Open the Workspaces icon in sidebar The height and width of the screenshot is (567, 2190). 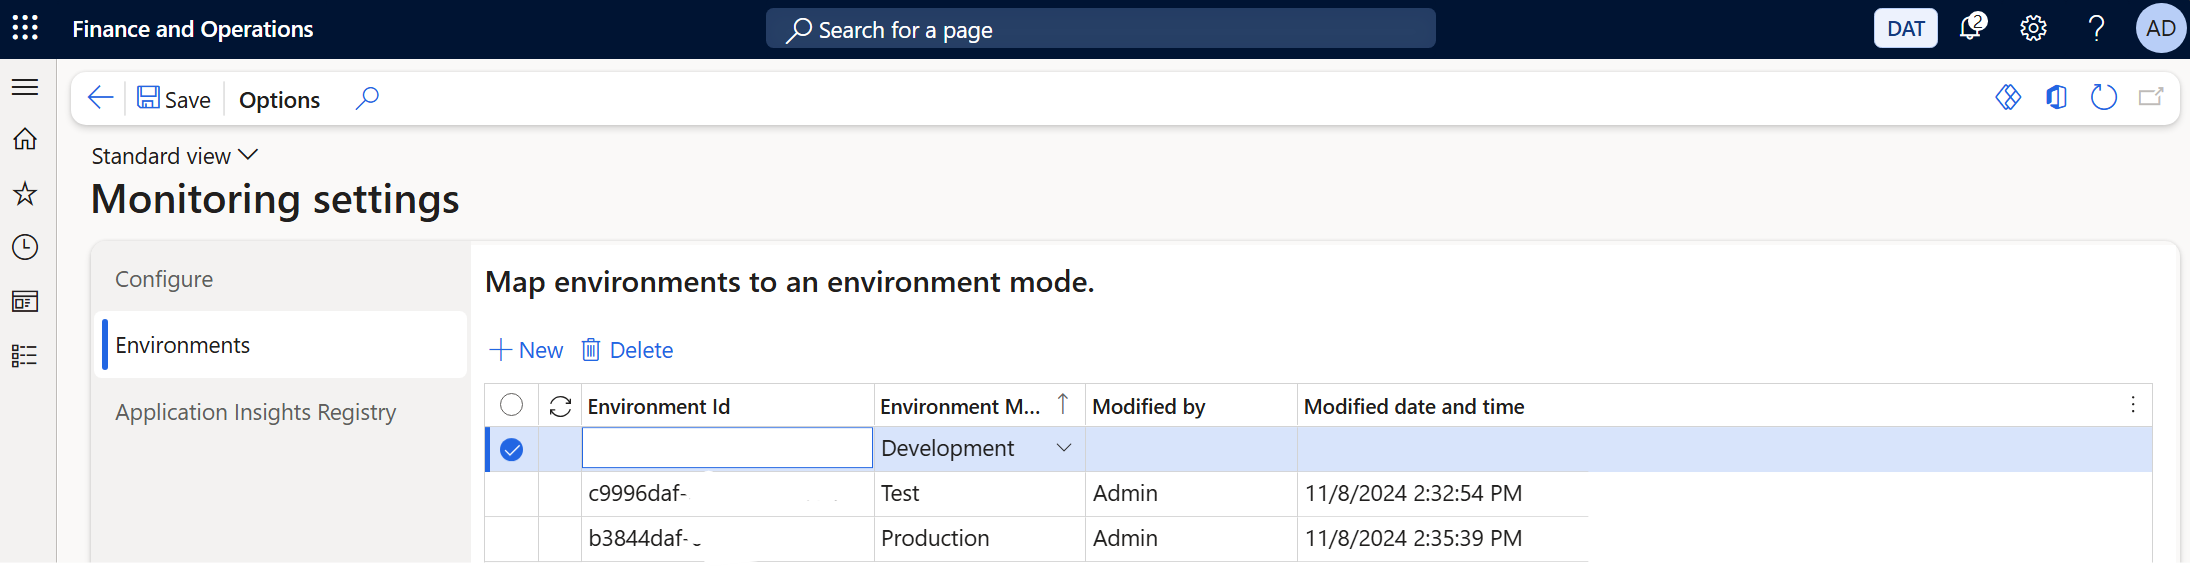(25, 301)
